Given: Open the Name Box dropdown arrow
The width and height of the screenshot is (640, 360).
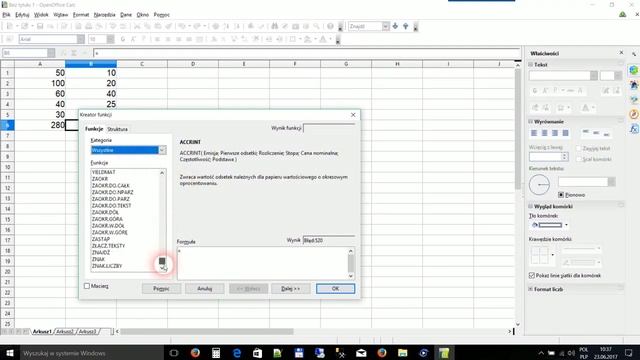Looking at the screenshot, I should tap(51, 53).
